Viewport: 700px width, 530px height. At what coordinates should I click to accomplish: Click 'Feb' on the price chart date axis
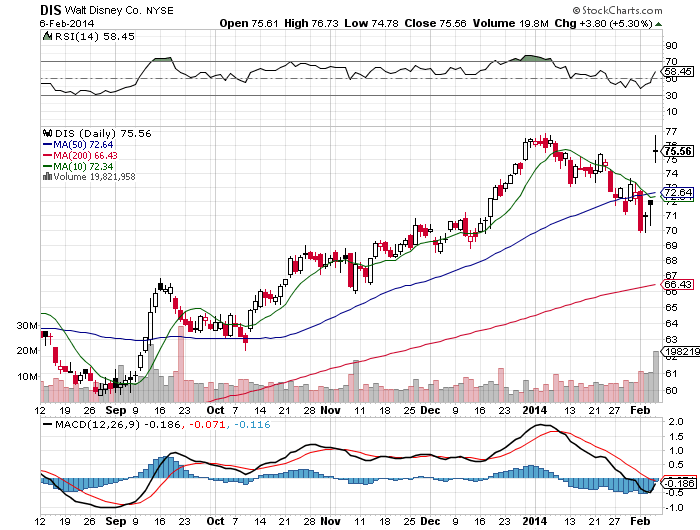[640, 410]
